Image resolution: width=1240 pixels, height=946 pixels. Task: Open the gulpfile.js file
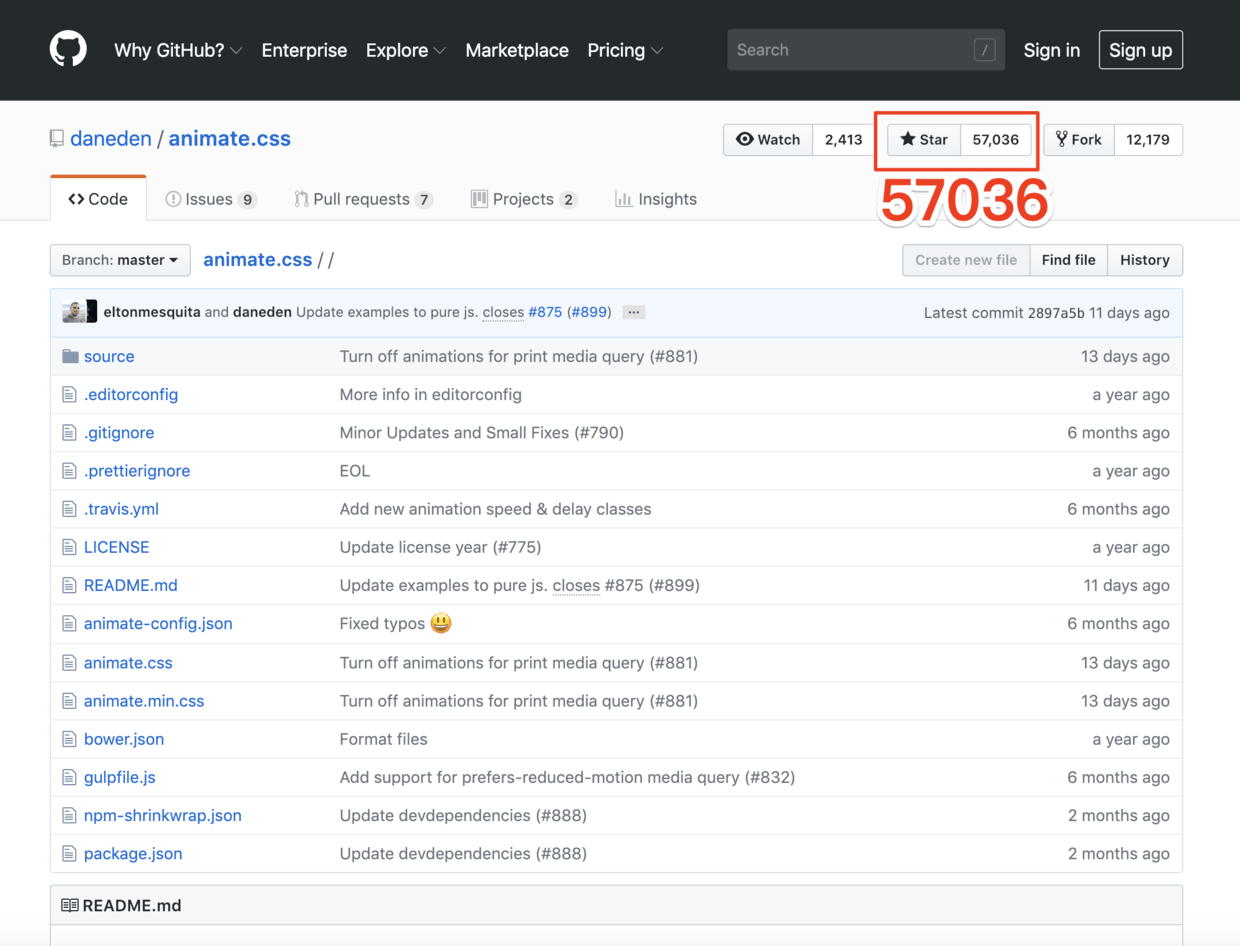pos(120,777)
